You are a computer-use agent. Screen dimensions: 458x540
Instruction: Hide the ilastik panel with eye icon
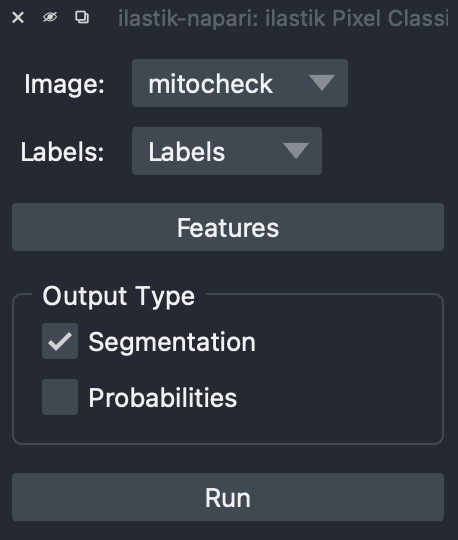[50, 17]
